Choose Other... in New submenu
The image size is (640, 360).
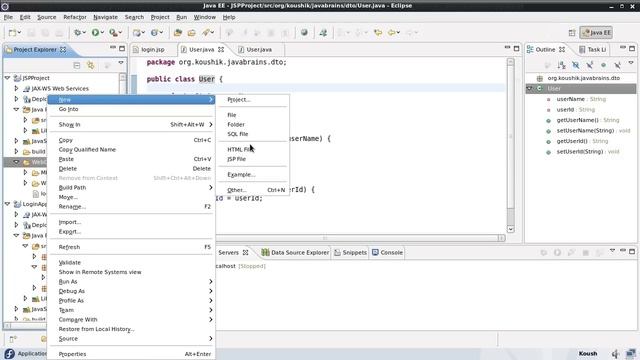click(x=252, y=190)
